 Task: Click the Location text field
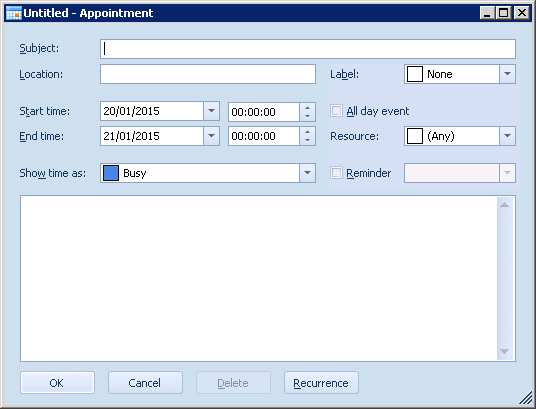(208, 74)
